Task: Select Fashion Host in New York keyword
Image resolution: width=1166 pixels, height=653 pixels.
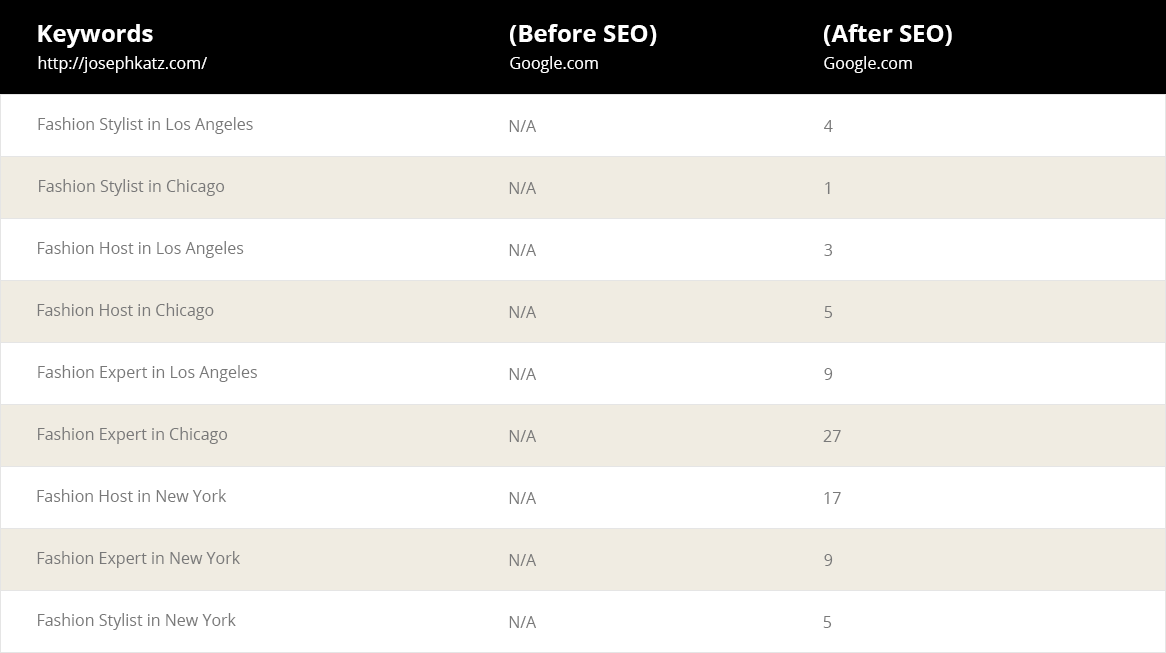Action: coord(131,496)
